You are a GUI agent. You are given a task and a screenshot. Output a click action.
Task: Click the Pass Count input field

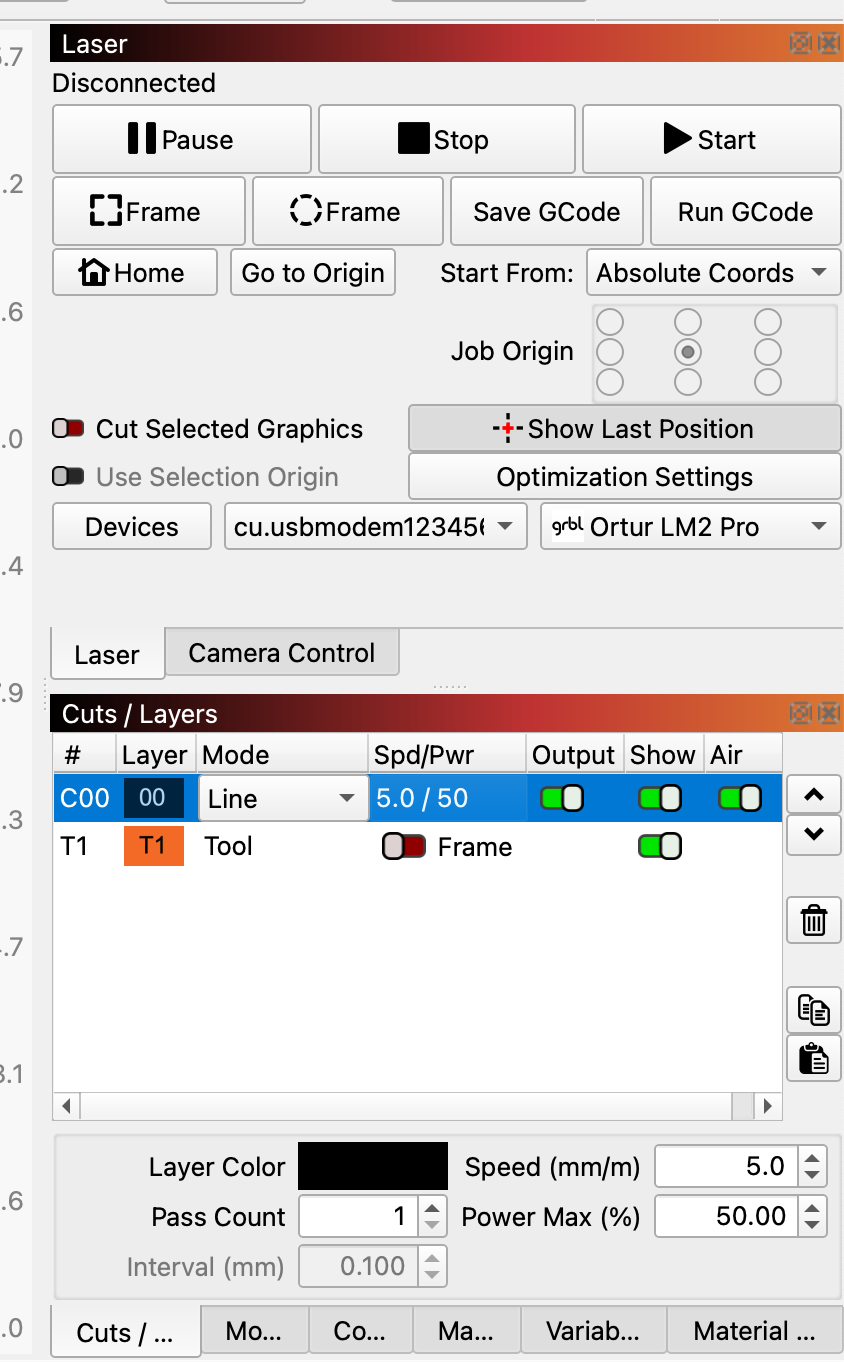[358, 1216]
